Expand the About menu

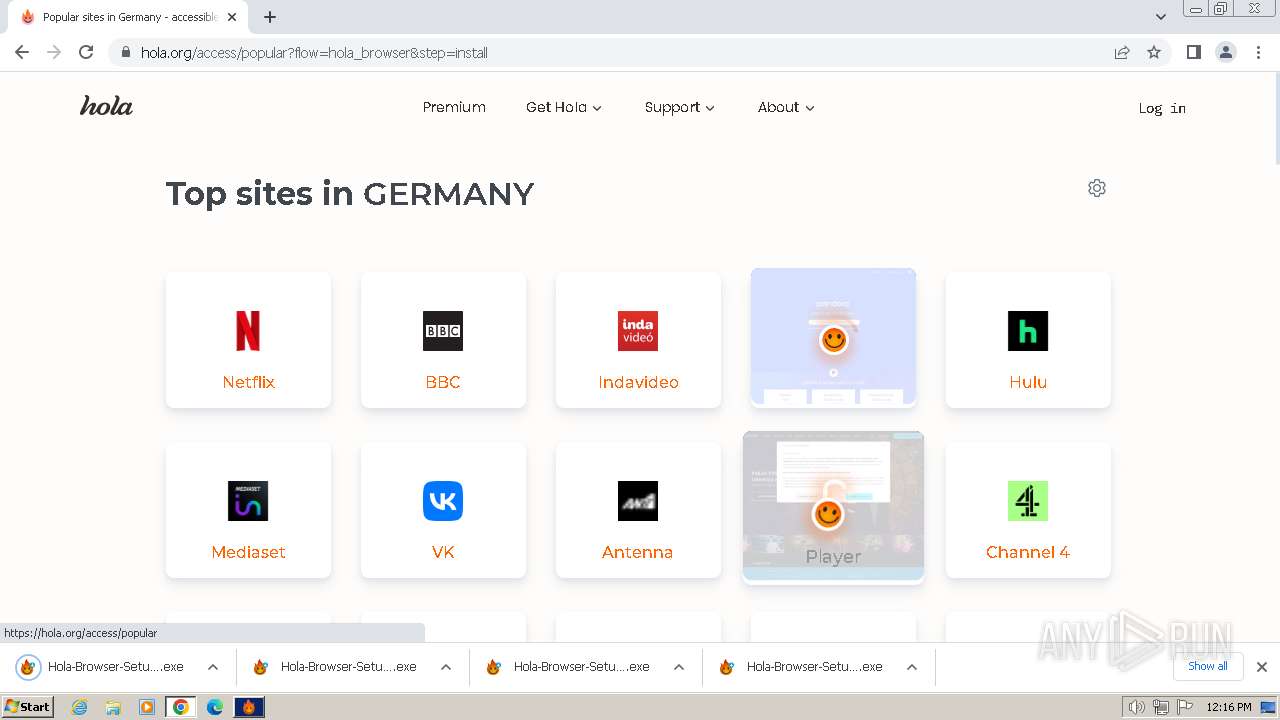(x=786, y=107)
